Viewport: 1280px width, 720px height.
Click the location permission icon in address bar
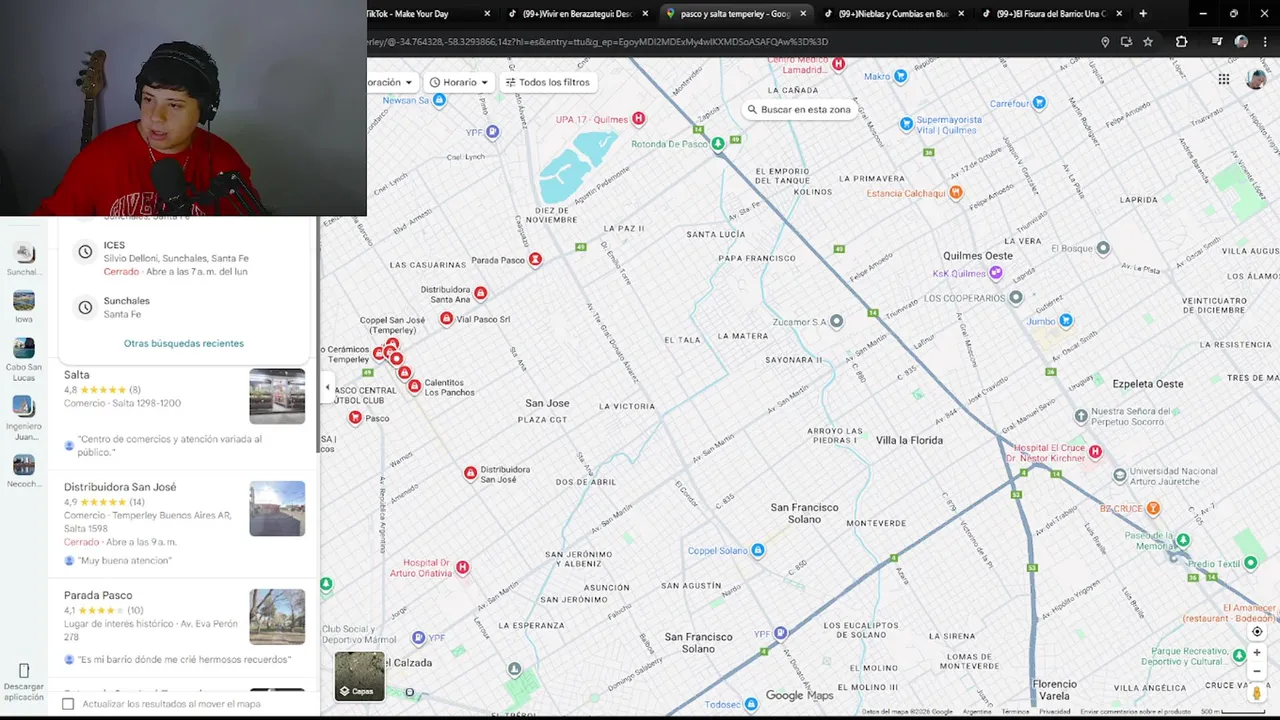click(x=1105, y=42)
